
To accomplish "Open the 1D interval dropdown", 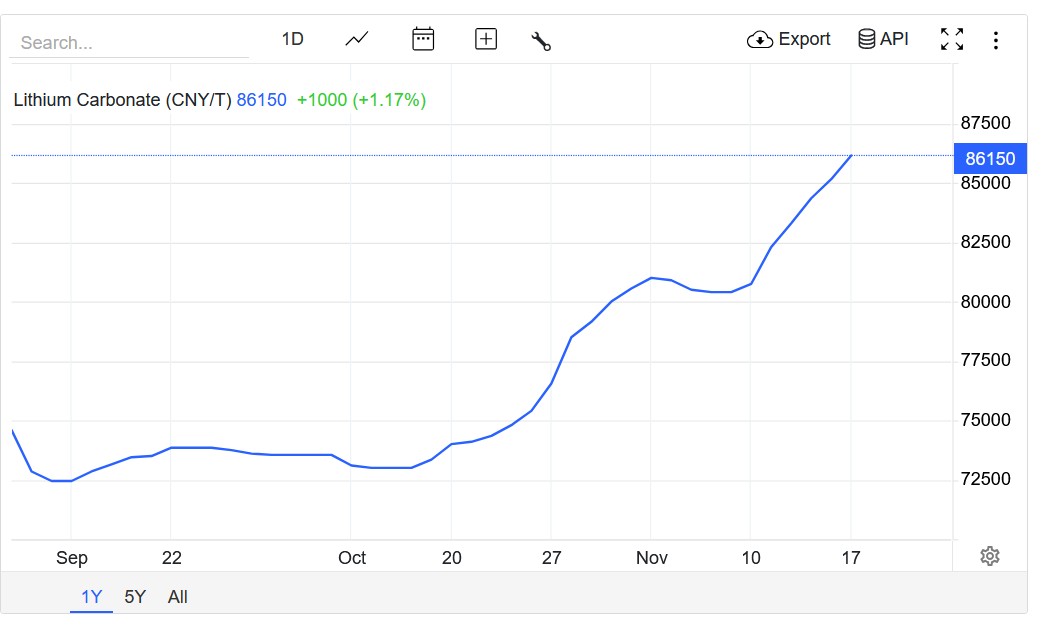I will click(x=292, y=40).
